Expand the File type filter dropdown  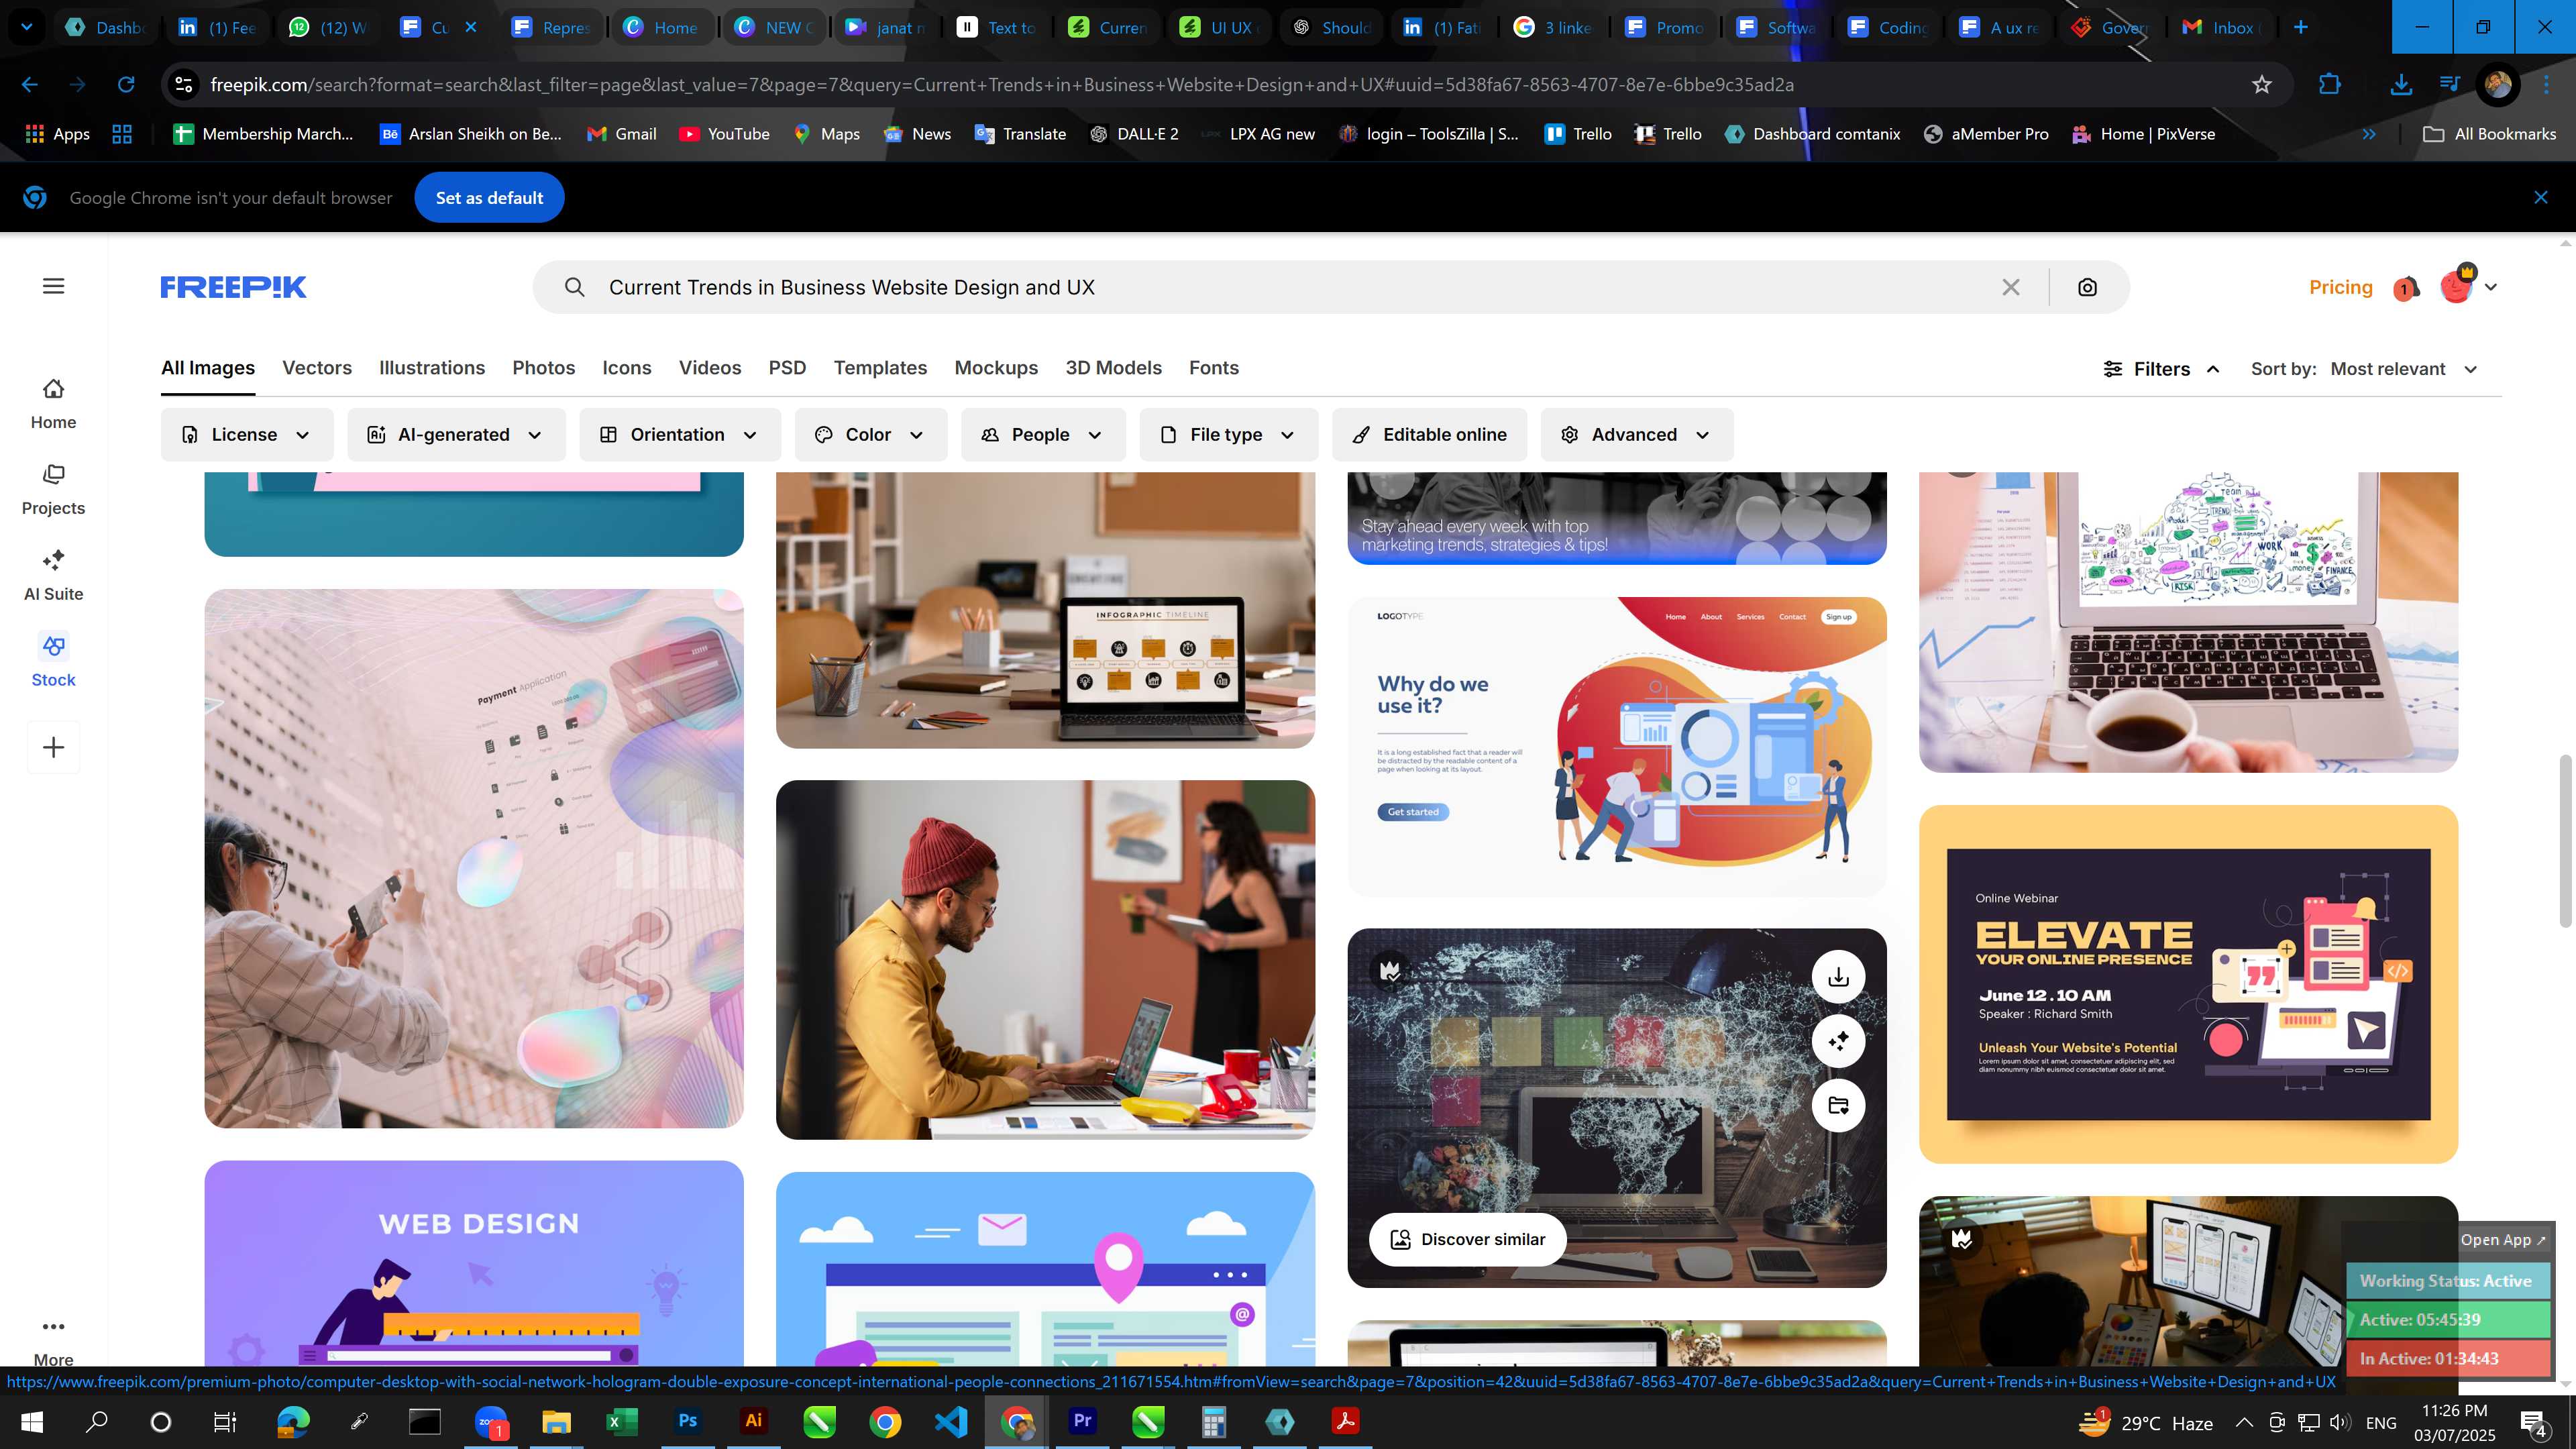[1228, 435]
